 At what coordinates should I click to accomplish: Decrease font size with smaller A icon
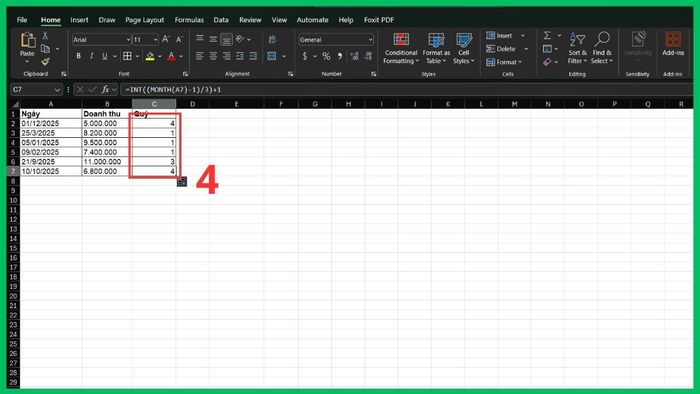179,39
